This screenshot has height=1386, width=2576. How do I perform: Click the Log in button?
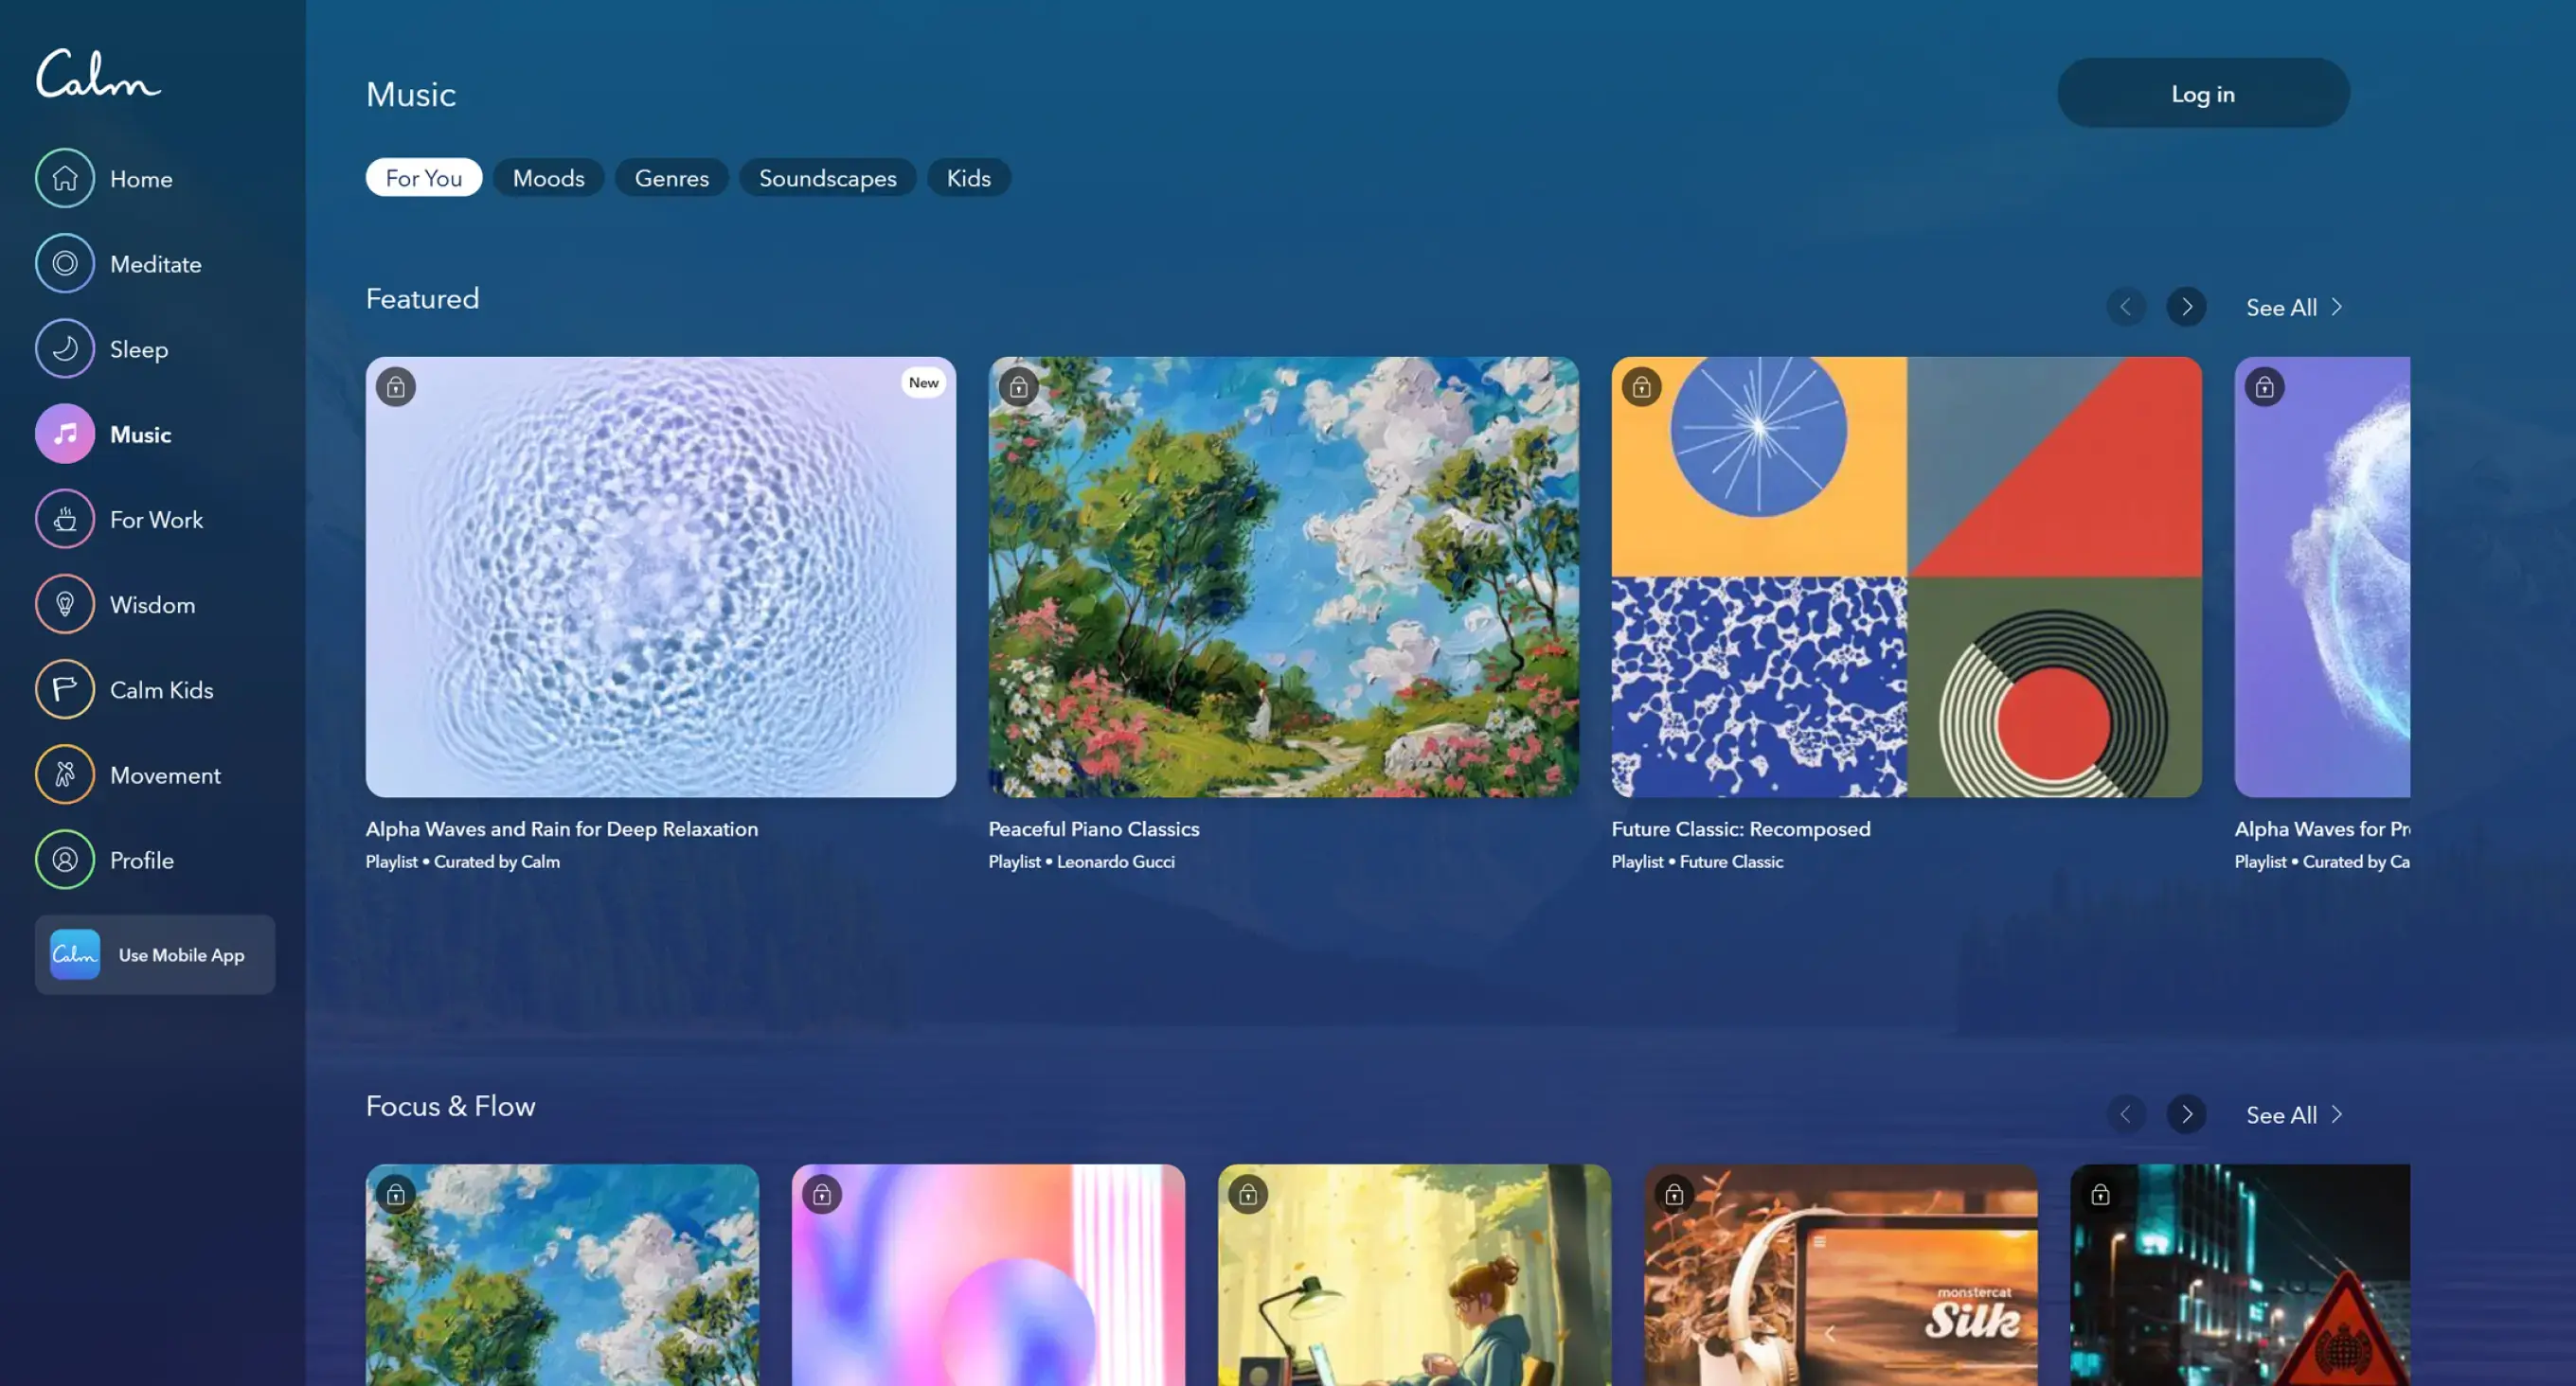[x=2202, y=93]
